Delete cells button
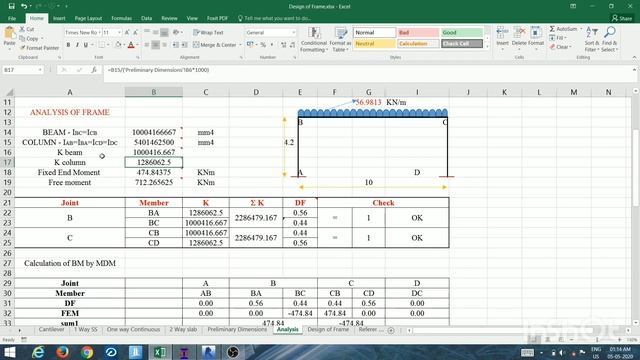The height and width of the screenshot is (360, 640). [x=519, y=38]
